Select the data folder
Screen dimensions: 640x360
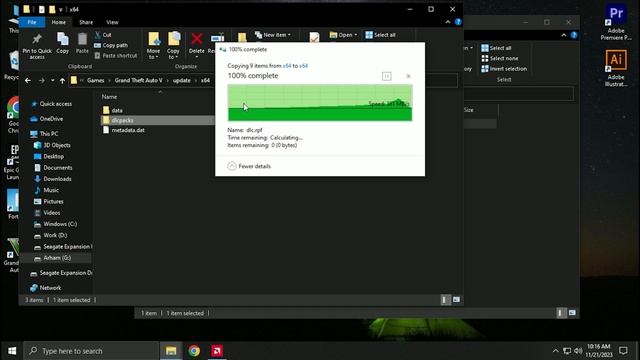click(117, 110)
